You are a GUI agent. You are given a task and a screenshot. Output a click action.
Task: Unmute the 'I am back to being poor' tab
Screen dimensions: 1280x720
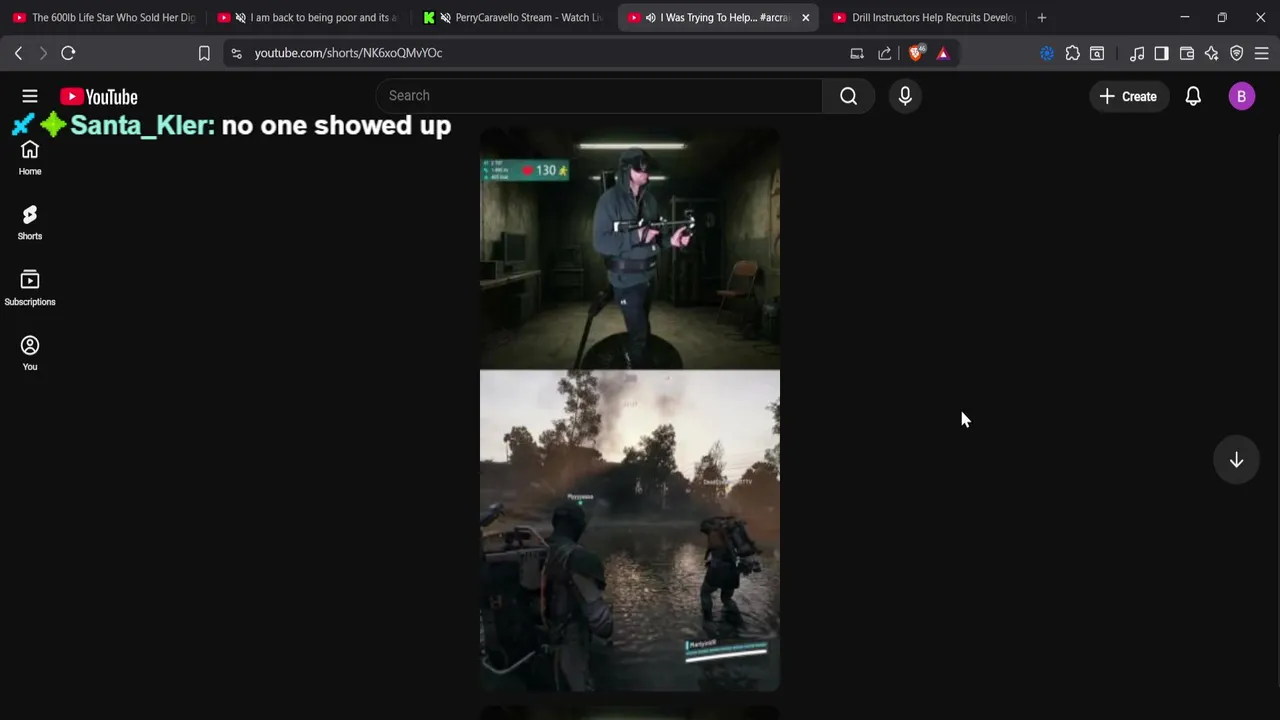(x=240, y=17)
